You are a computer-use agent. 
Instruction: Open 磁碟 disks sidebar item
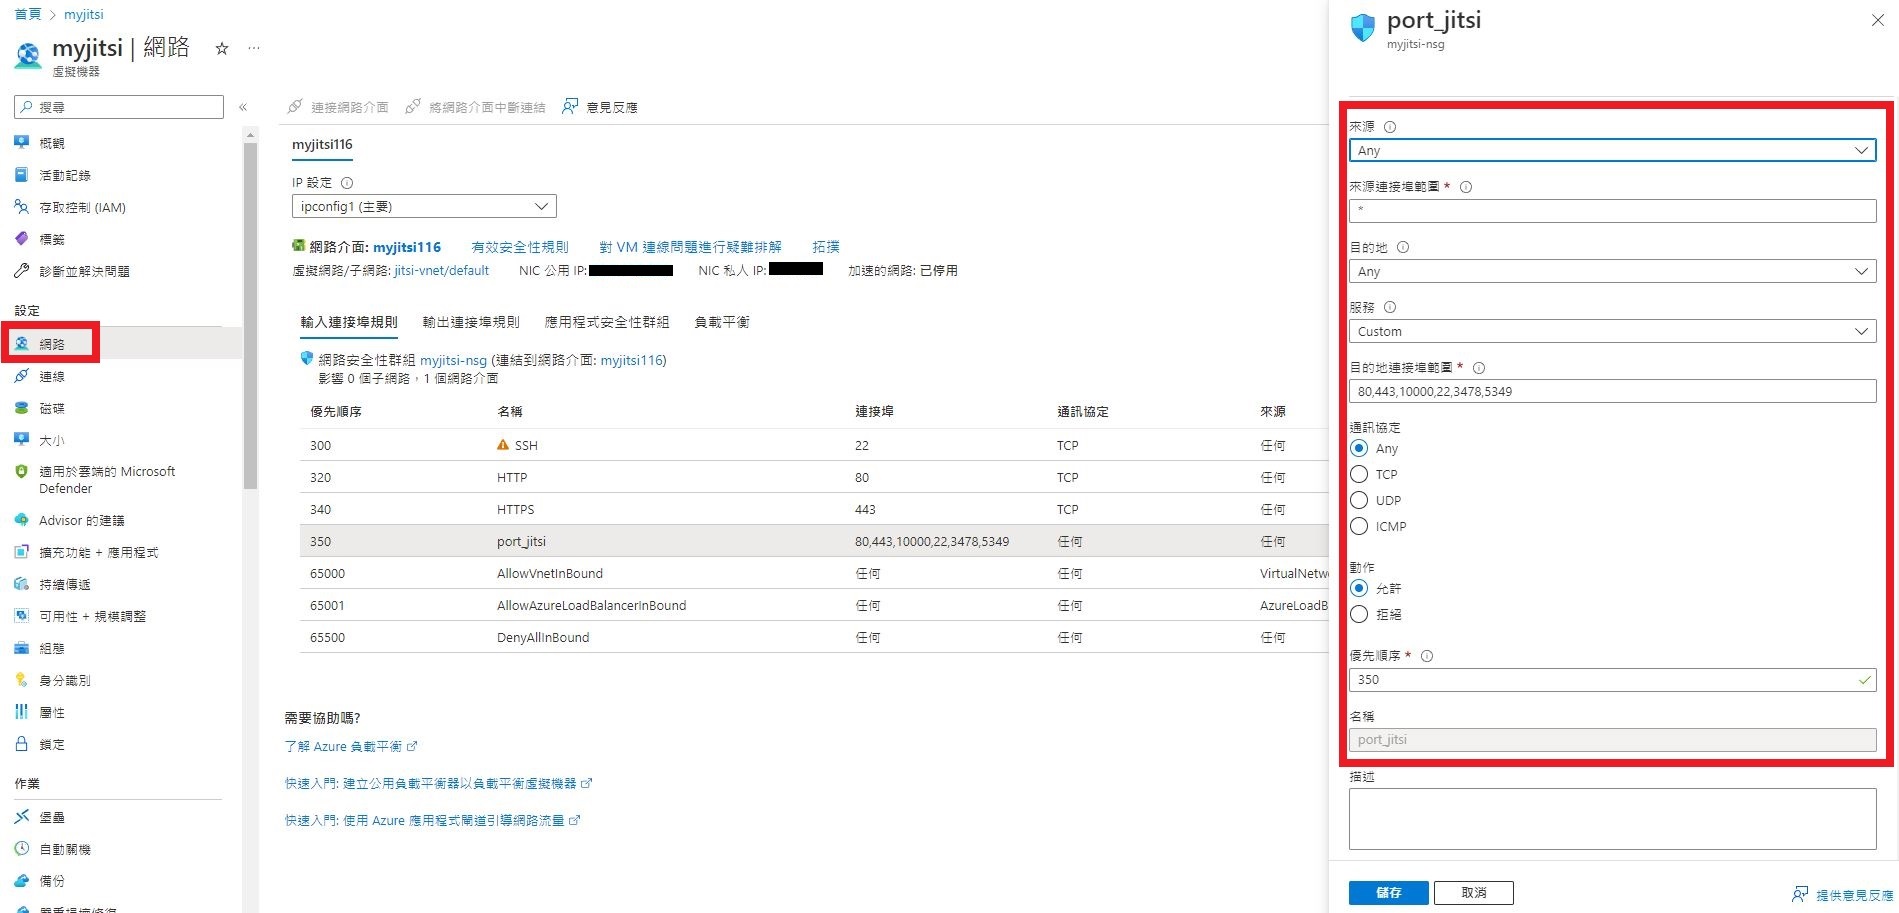[x=51, y=408]
